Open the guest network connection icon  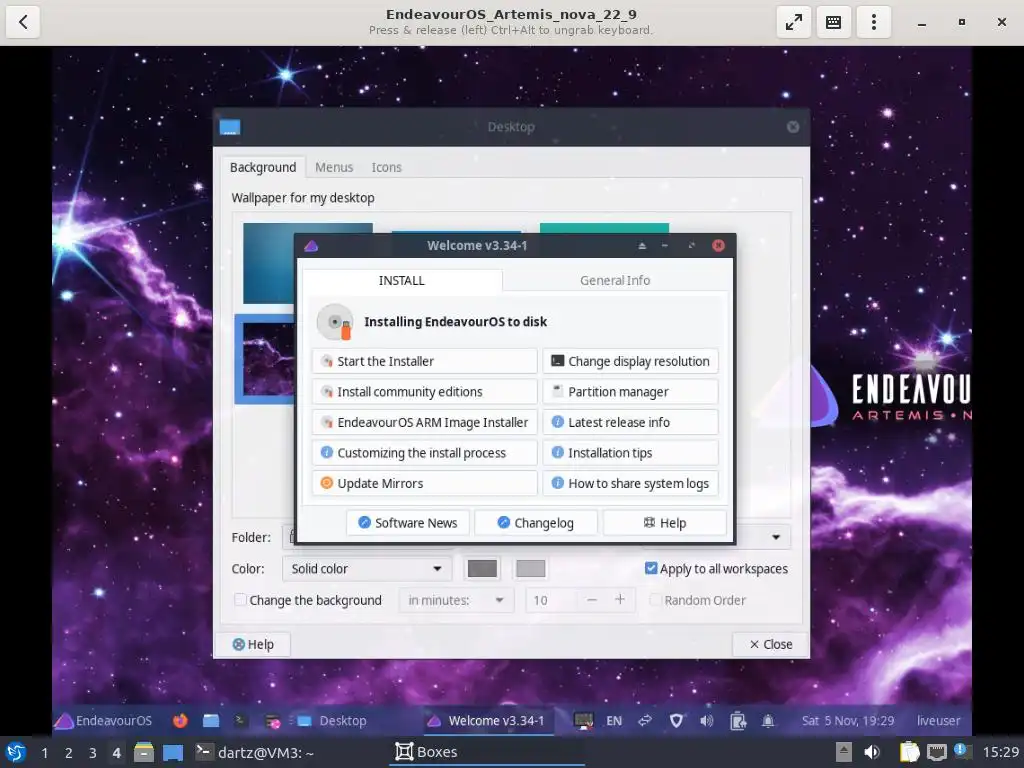tap(645, 720)
